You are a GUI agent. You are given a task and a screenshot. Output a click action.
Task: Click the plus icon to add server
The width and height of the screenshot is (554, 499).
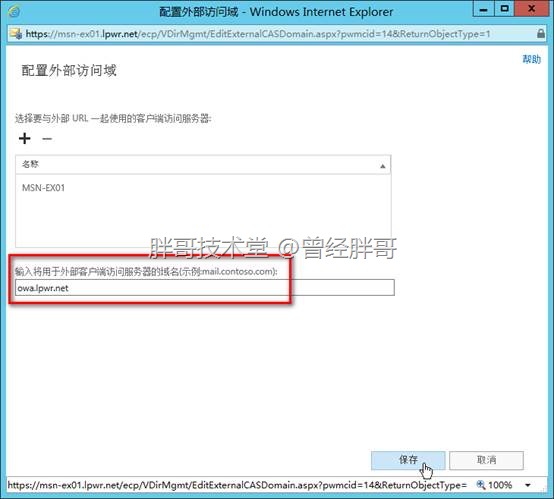(24, 139)
